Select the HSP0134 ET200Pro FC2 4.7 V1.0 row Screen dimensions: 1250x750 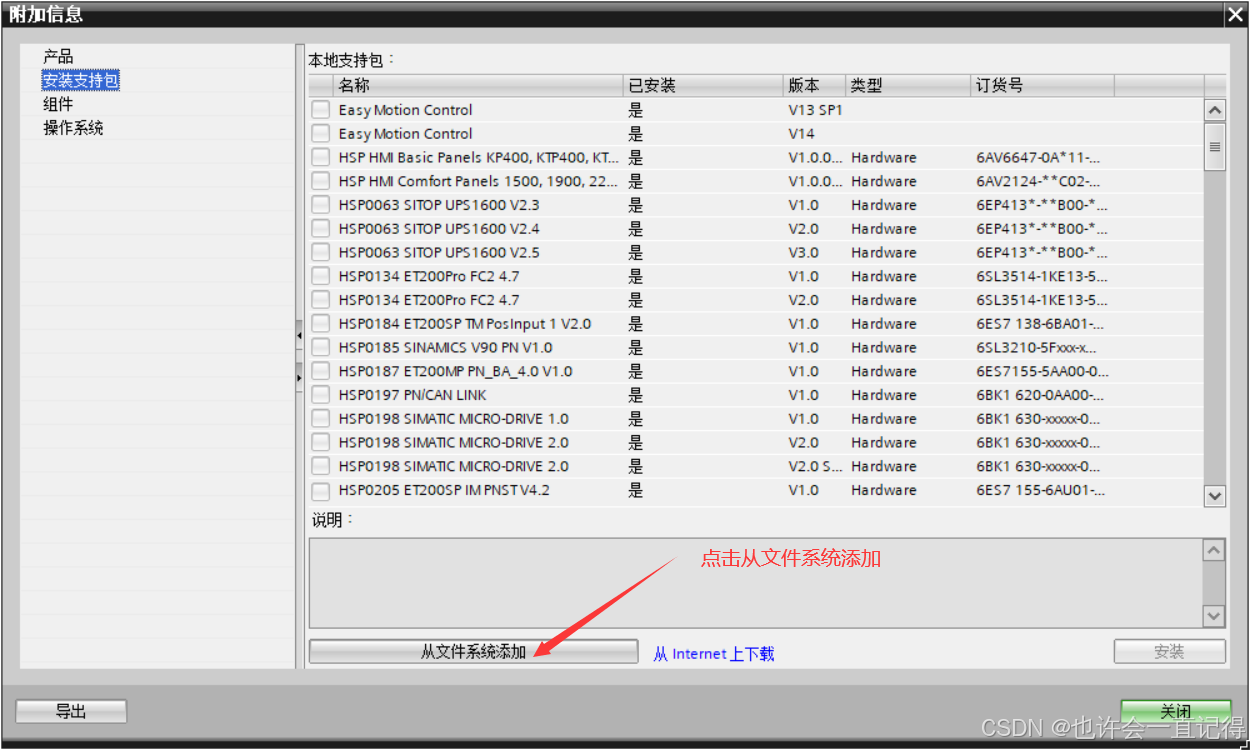pos(755,277)
